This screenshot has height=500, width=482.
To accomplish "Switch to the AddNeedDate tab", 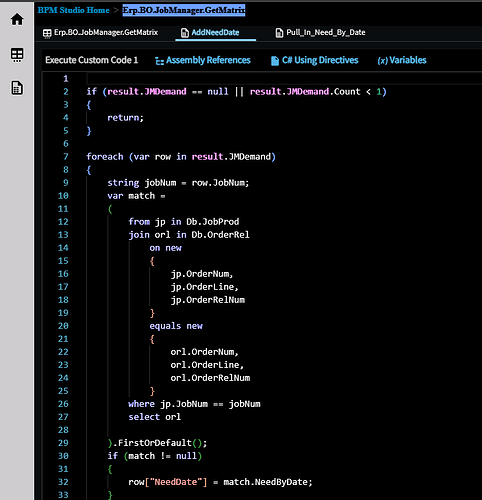I will (215, 32).
